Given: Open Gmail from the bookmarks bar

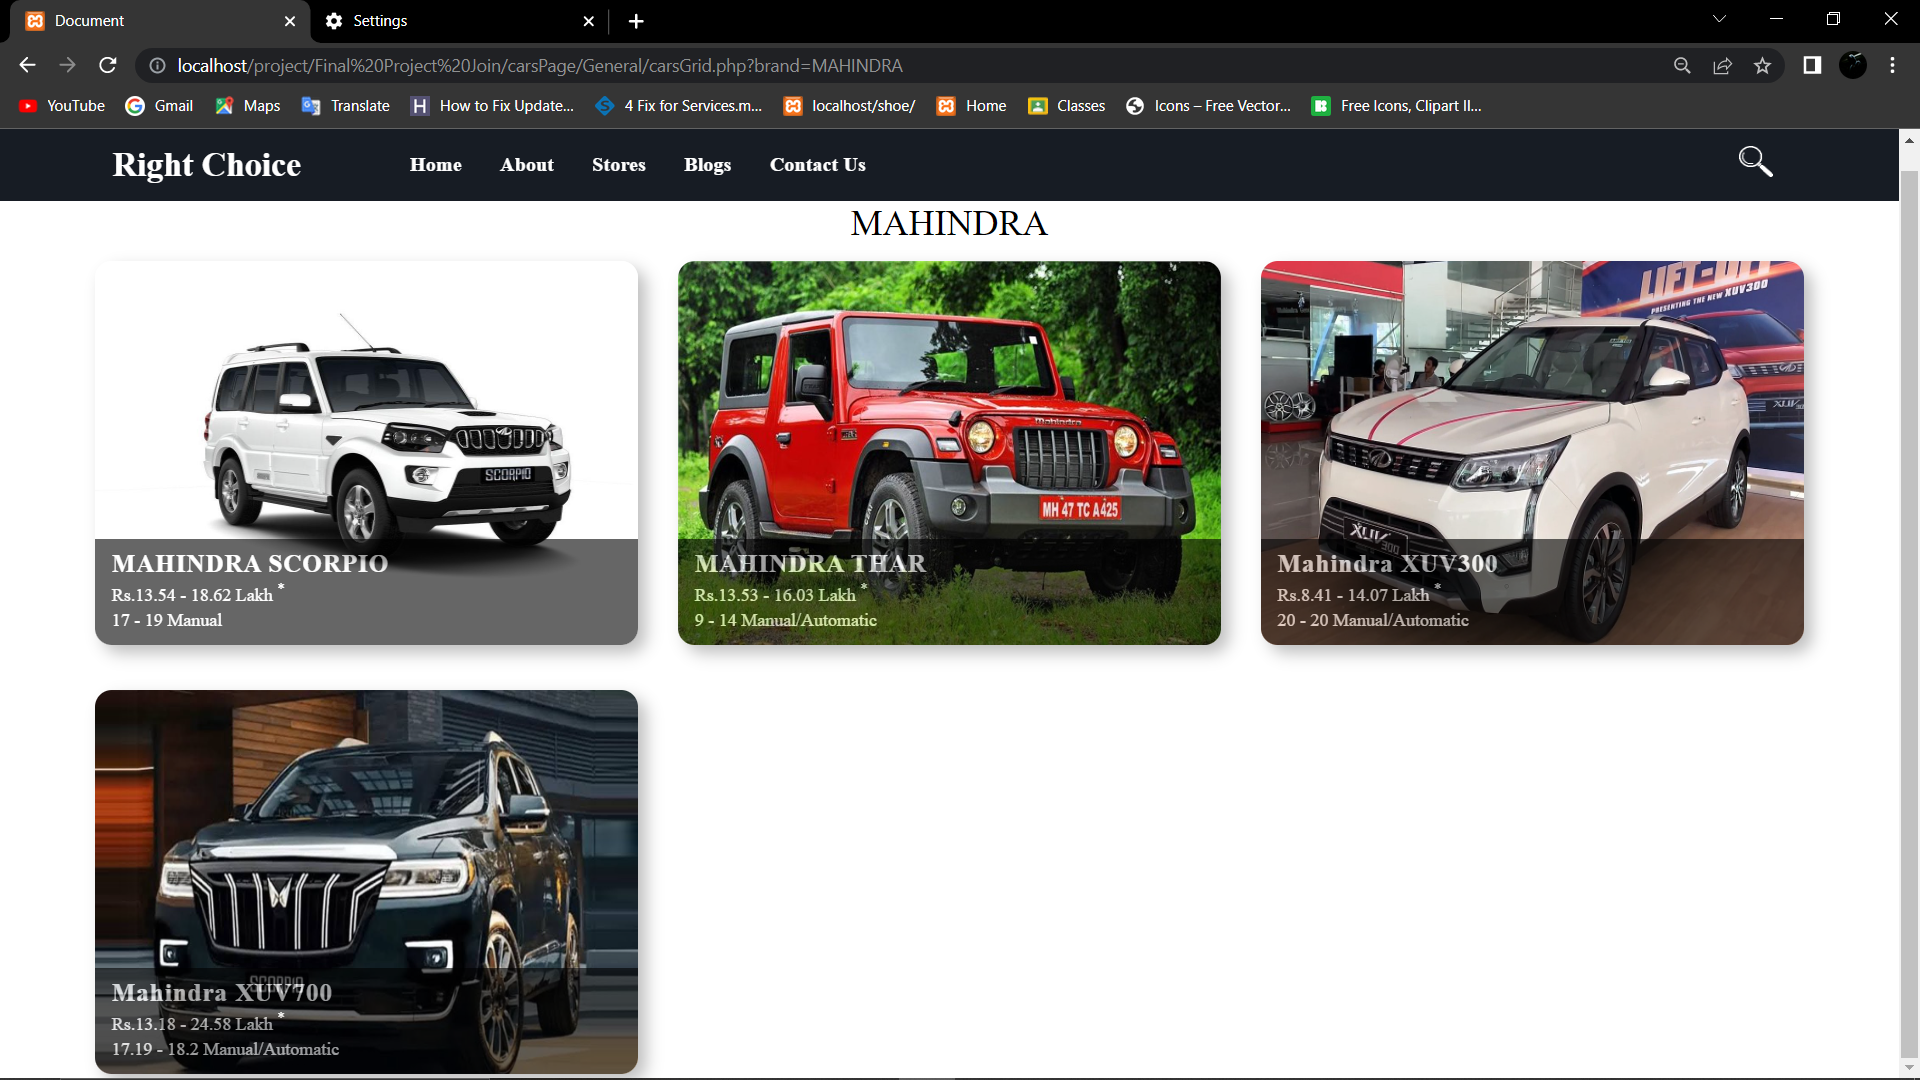Looking at the screenshot, I should 159,105.
